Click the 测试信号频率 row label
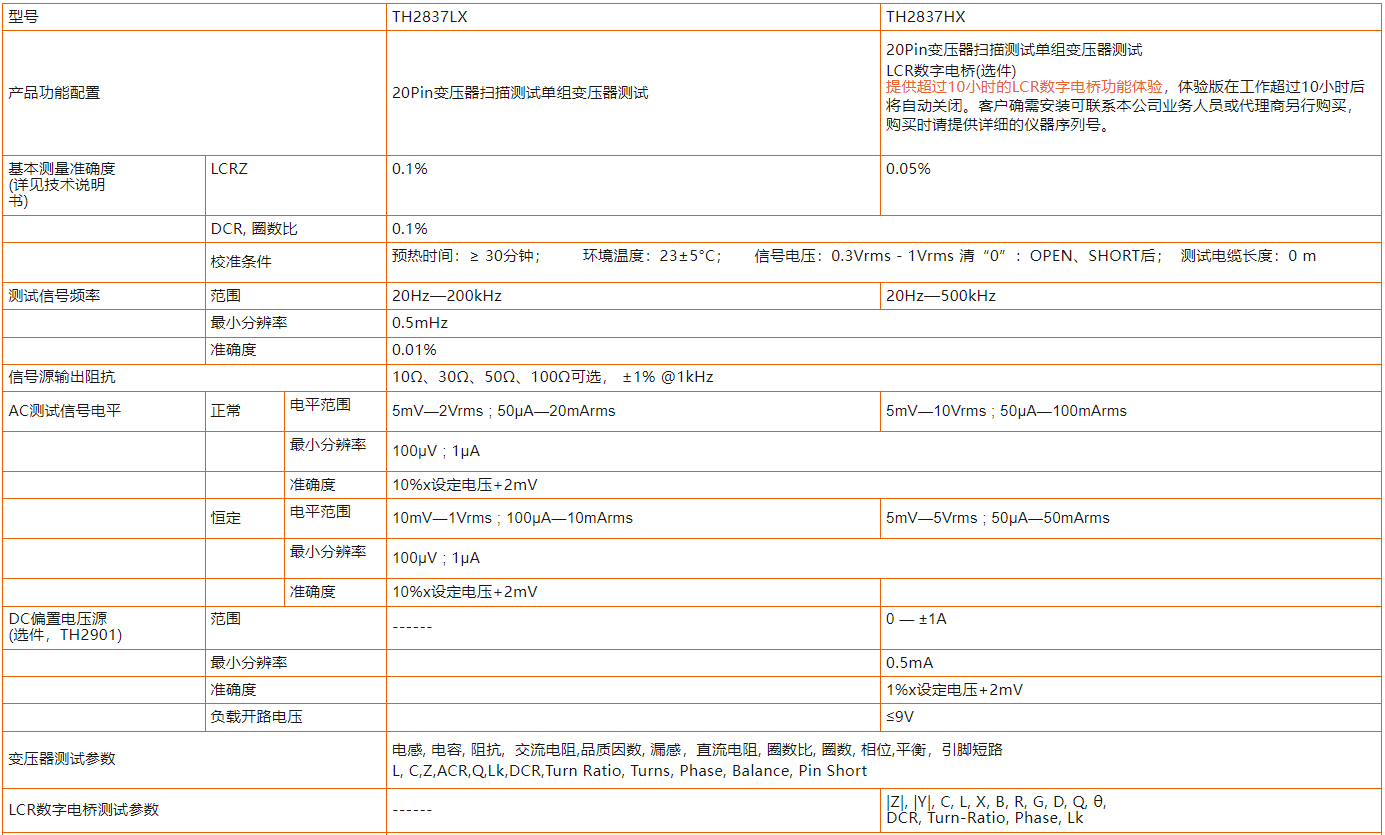1385x835 pixels. click(x=54, y=296)
